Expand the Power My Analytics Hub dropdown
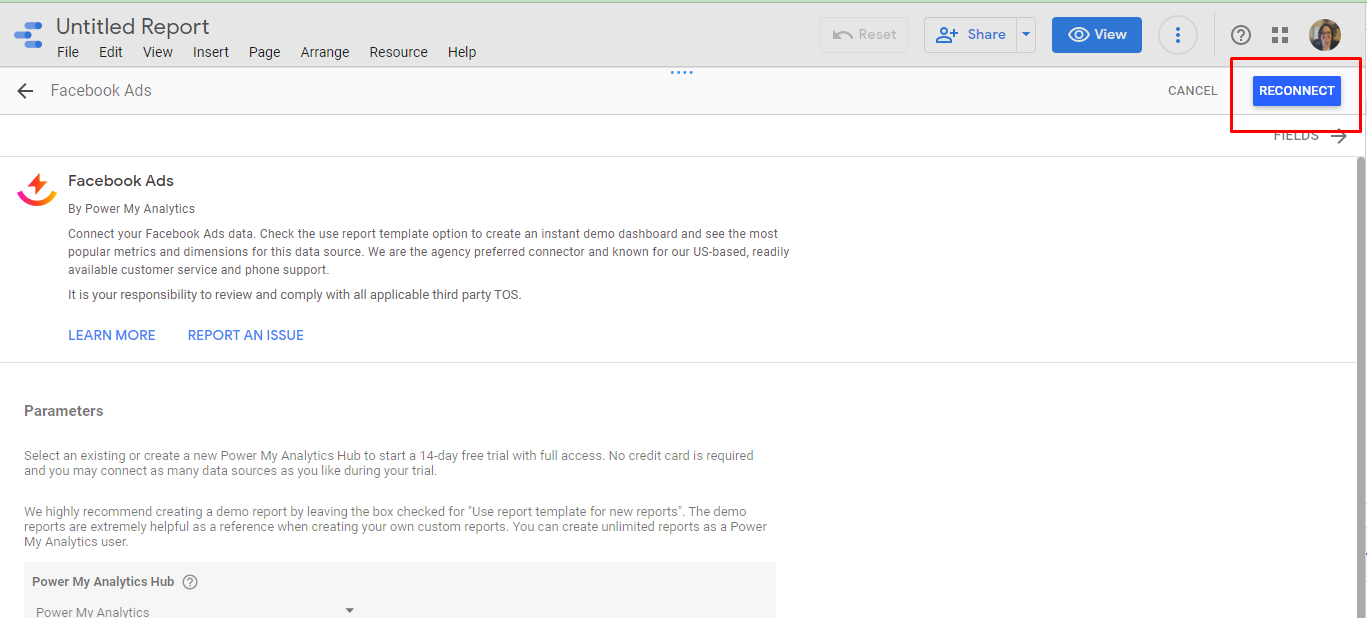This screenshot has height=618, width=1367. (x=349, y=610)
